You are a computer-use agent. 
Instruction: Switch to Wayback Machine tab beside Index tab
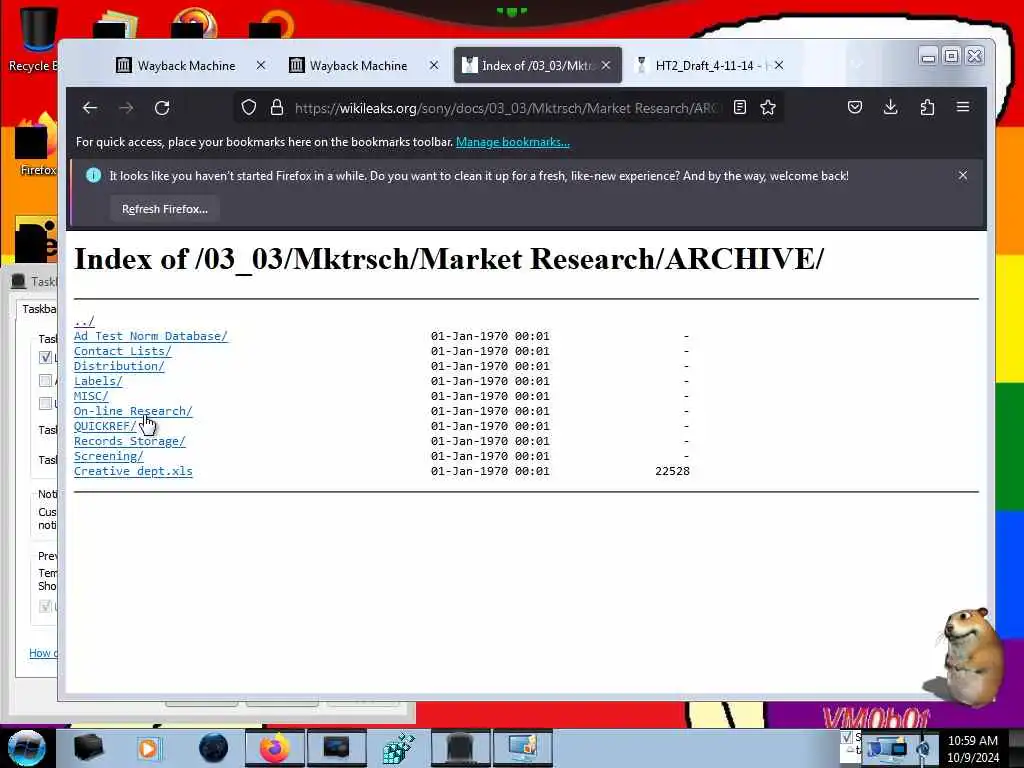[x=358, y=65]
